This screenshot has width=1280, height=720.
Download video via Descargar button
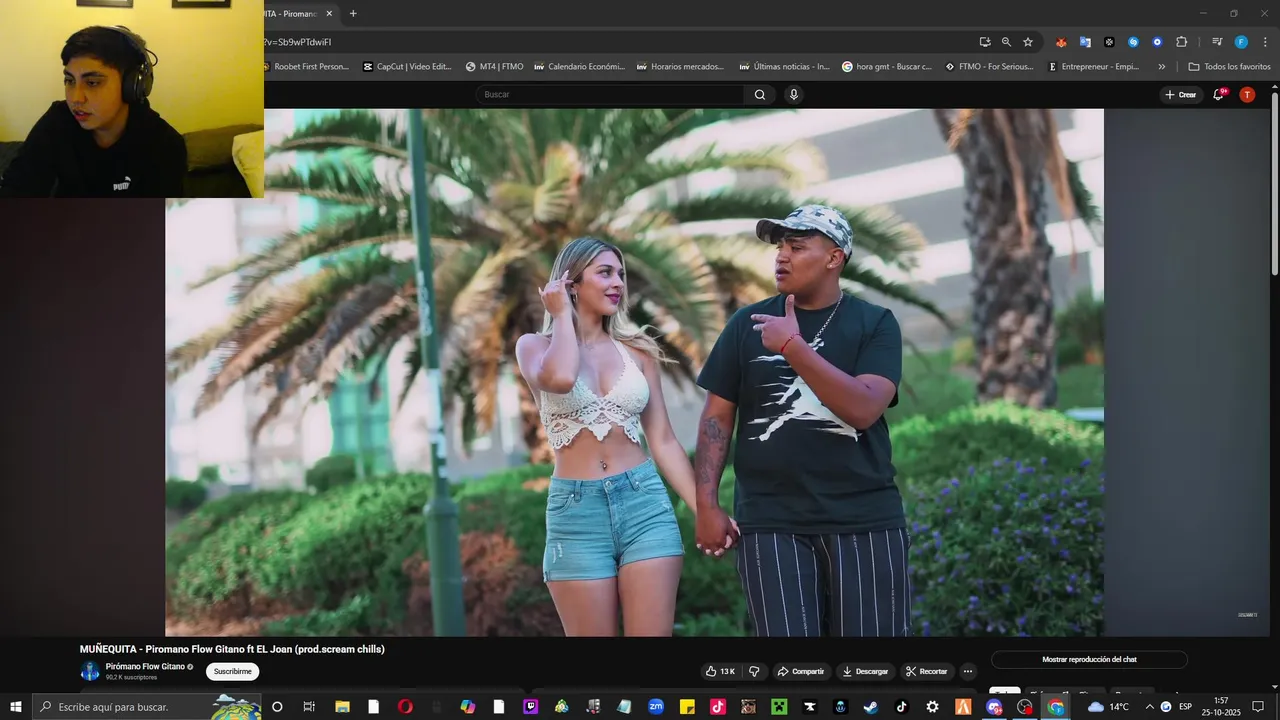(x=866, y=671)
